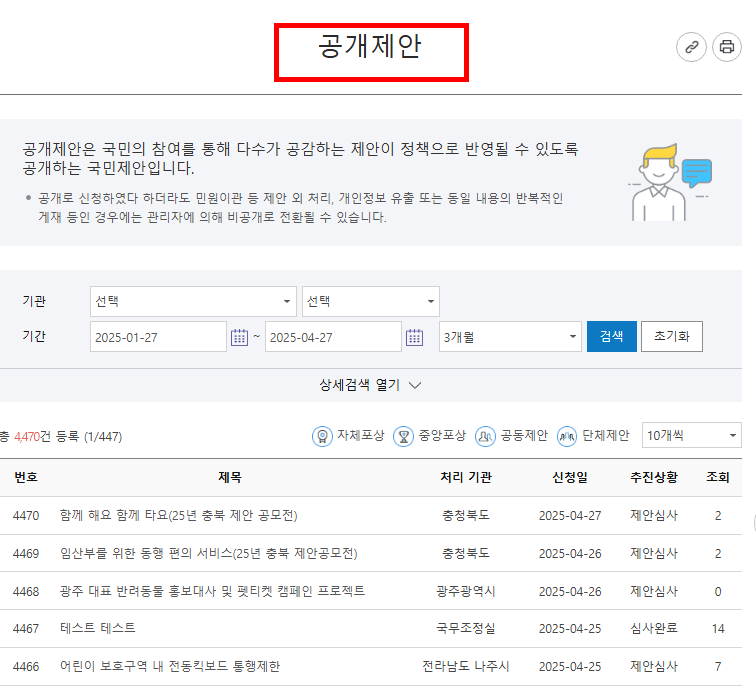Print the page with printer icon
The width and height of the screenshot is (756, 692).
click(x=727, y=47)
